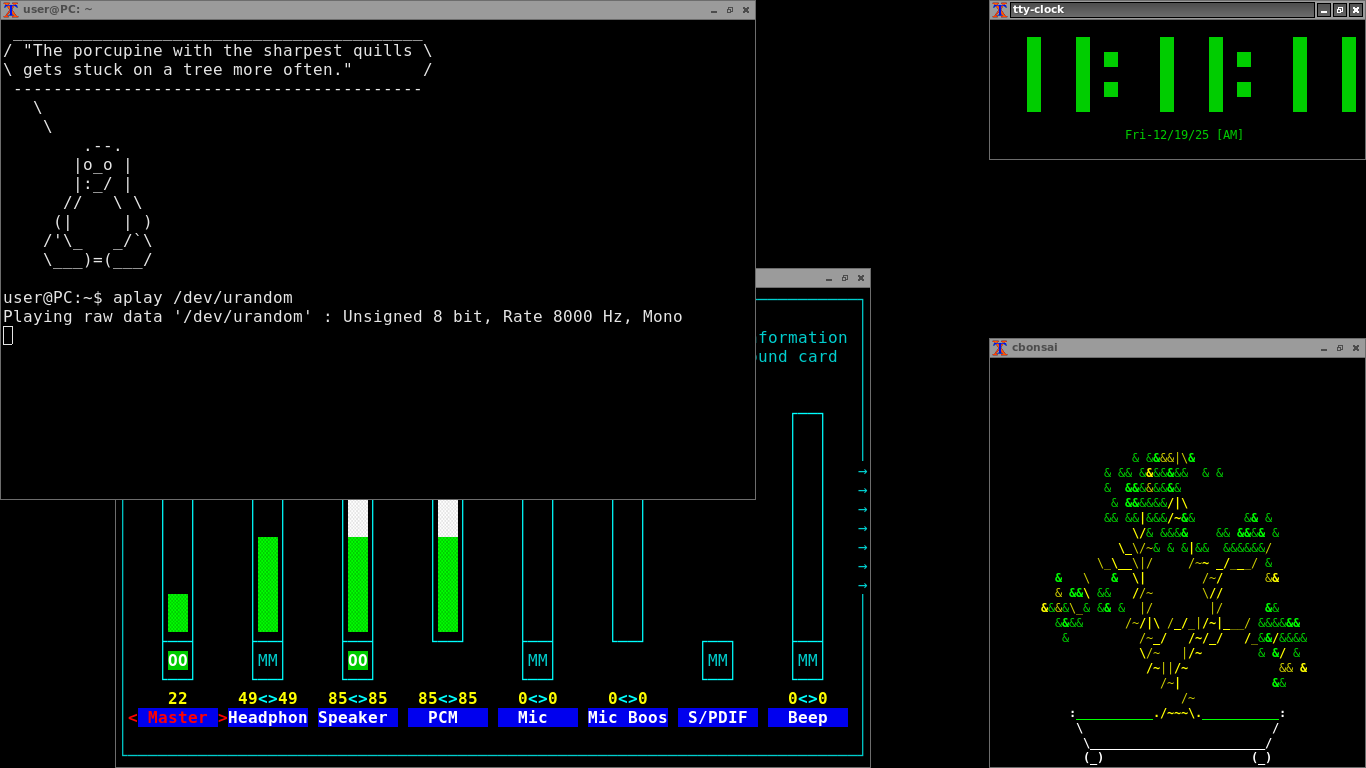Click the Headphone volume bar in alsamixer
The height and width of the screenshot is (768, 1366).
268,570
